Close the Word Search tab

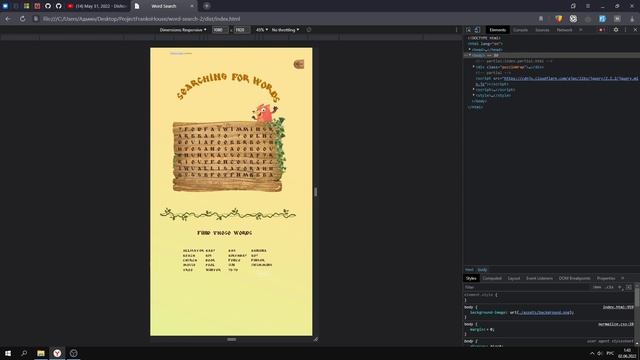[x=192, y=6]
